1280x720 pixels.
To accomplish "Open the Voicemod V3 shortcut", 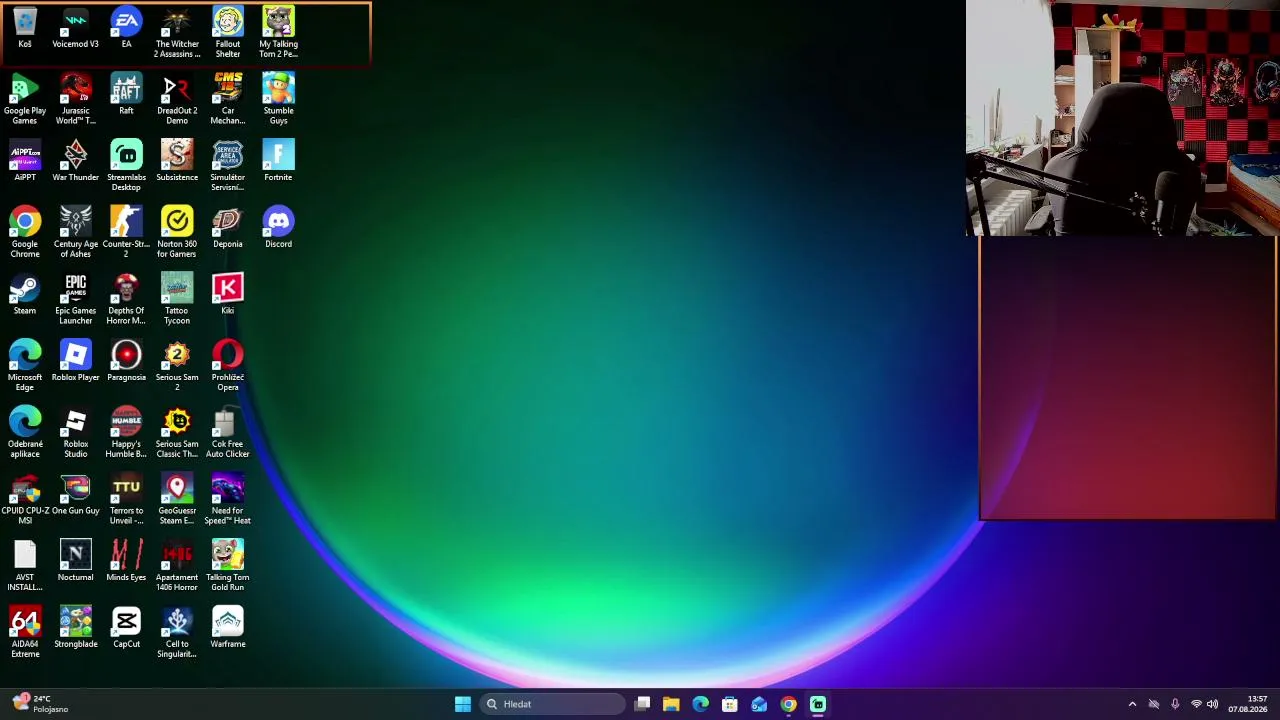I will point(76,29).
